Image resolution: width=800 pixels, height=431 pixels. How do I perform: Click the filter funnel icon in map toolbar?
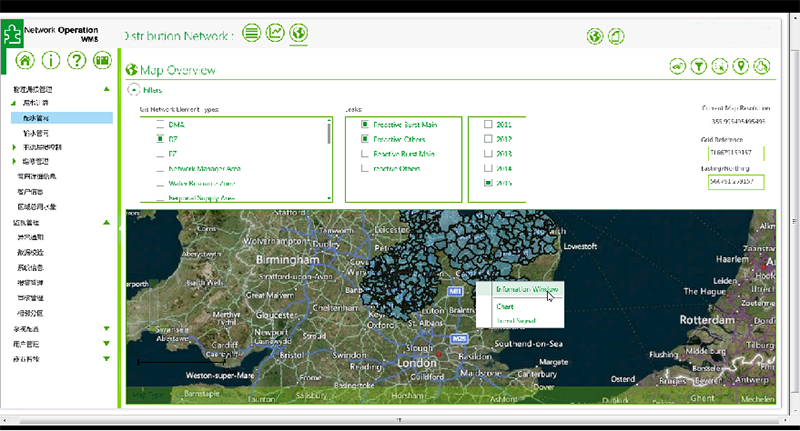[x=699, y=66]
